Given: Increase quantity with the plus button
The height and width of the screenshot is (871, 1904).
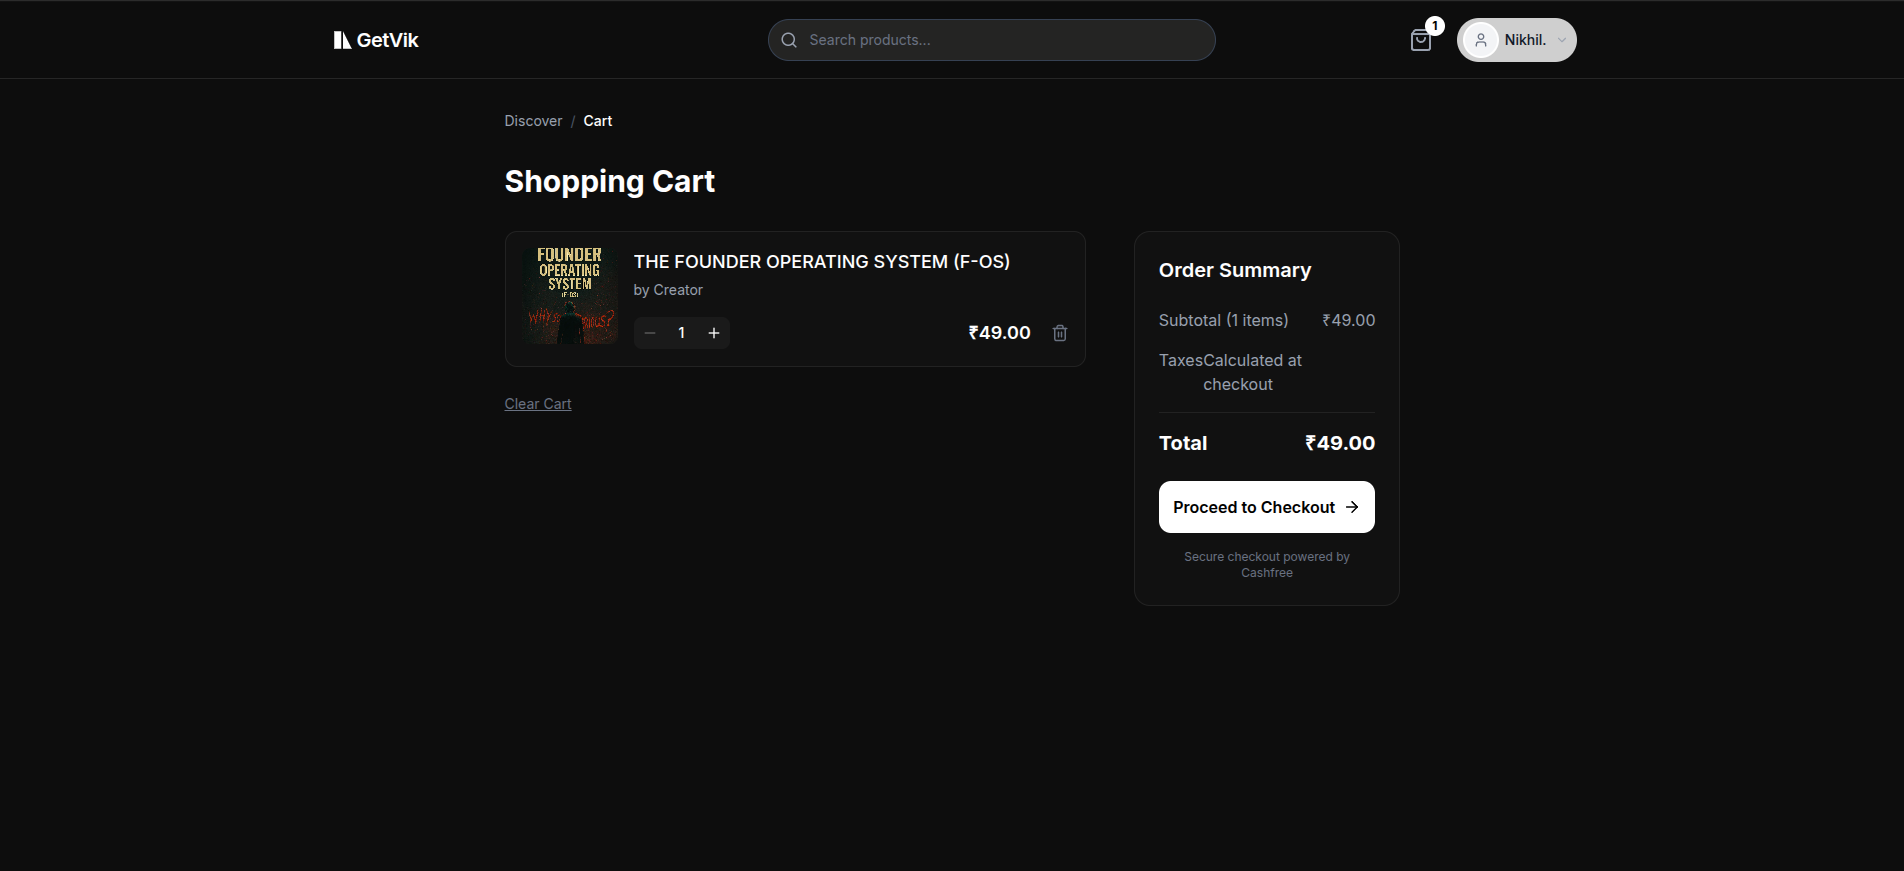Looking at the screenshot, I should coord(714,333).
